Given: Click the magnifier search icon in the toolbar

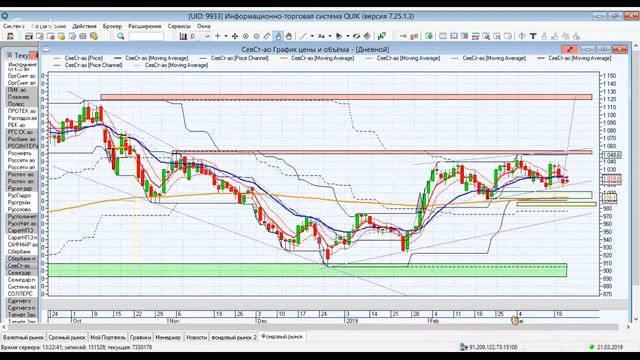Looking at the screenshot, I should [121, 36].
